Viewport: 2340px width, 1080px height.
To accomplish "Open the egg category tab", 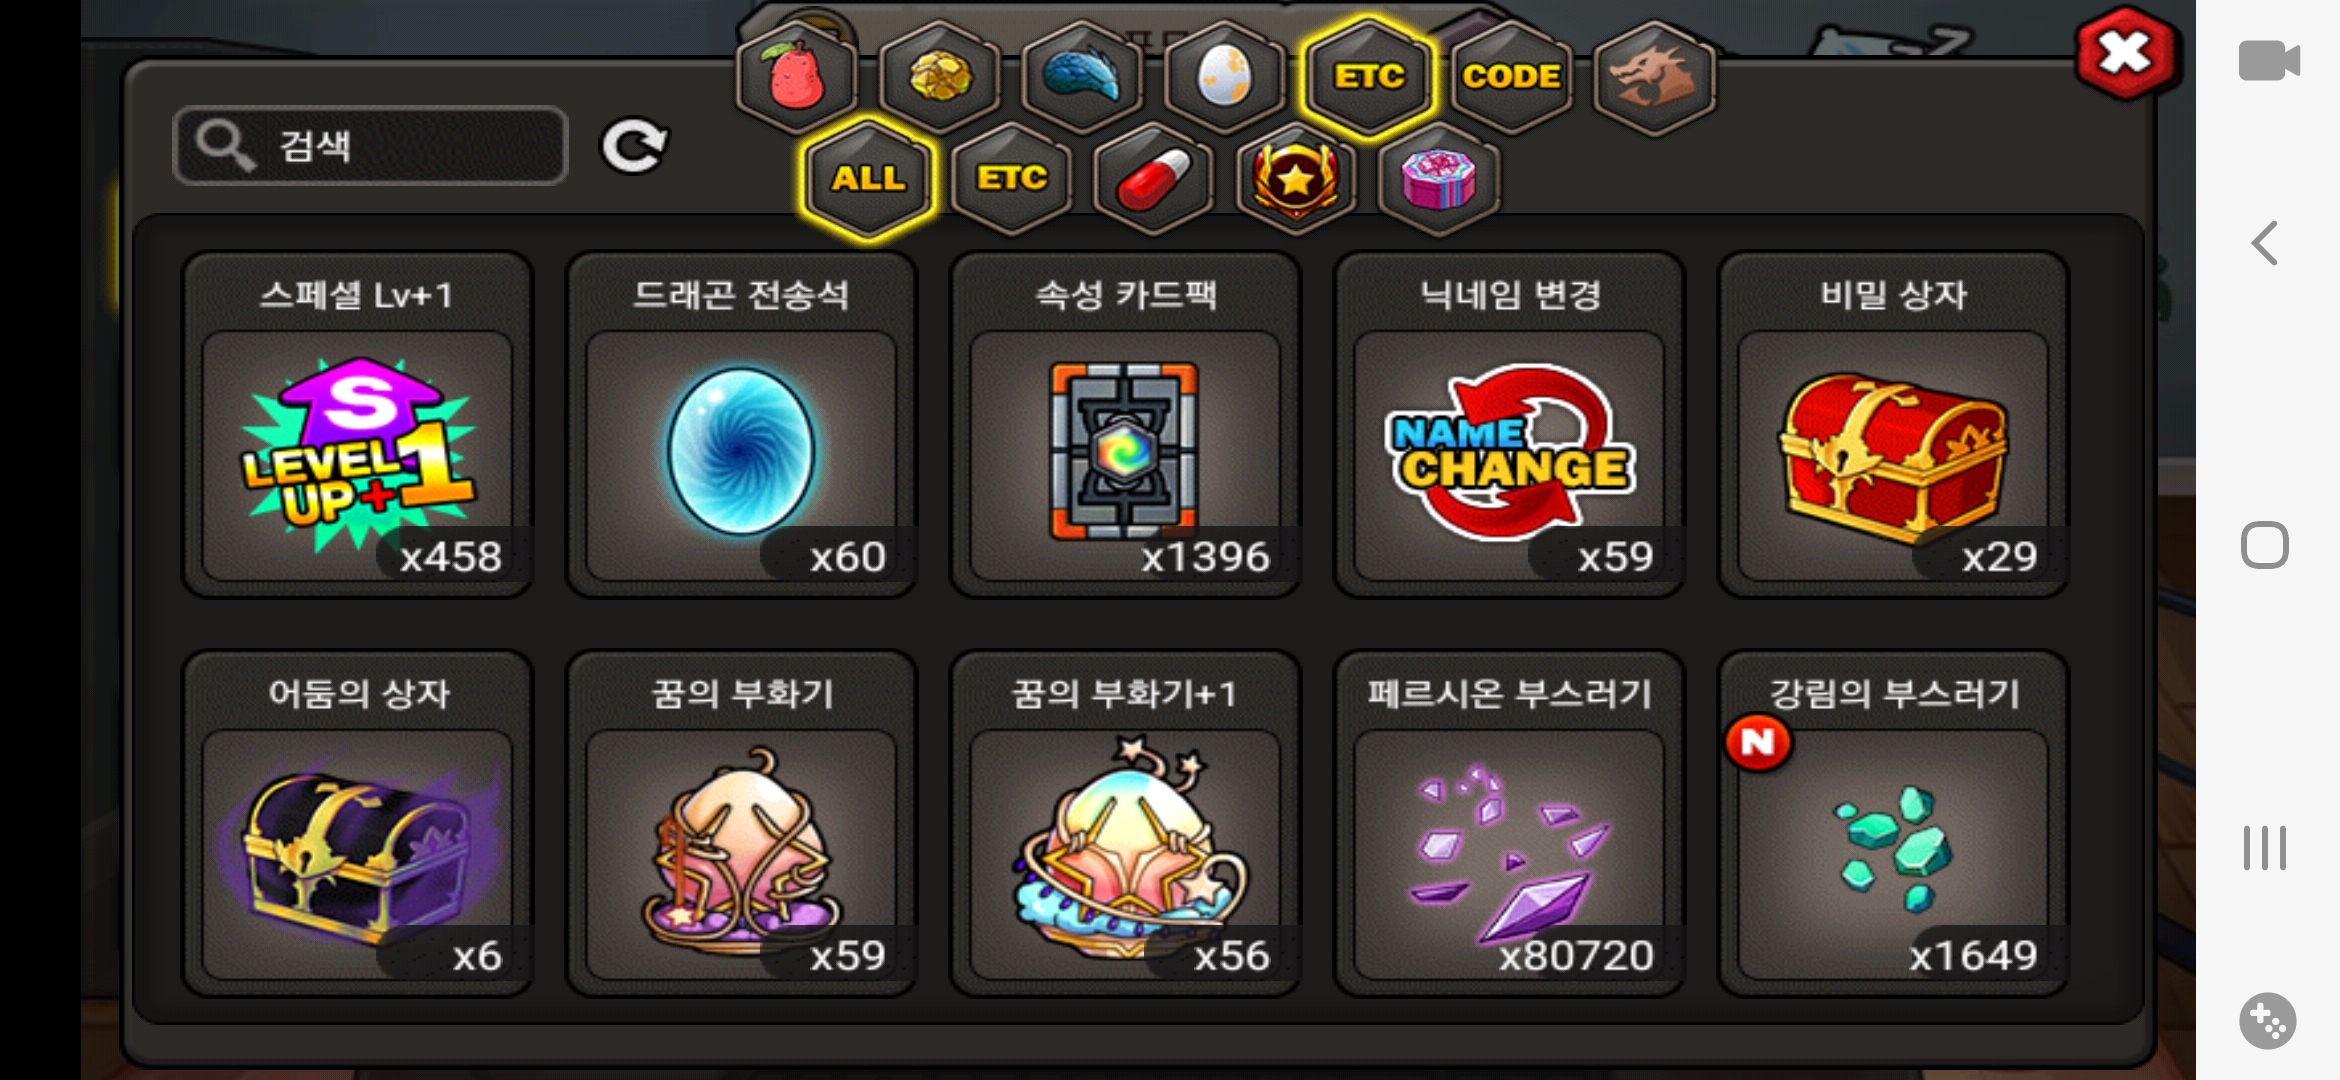I will coord(1225,77).
